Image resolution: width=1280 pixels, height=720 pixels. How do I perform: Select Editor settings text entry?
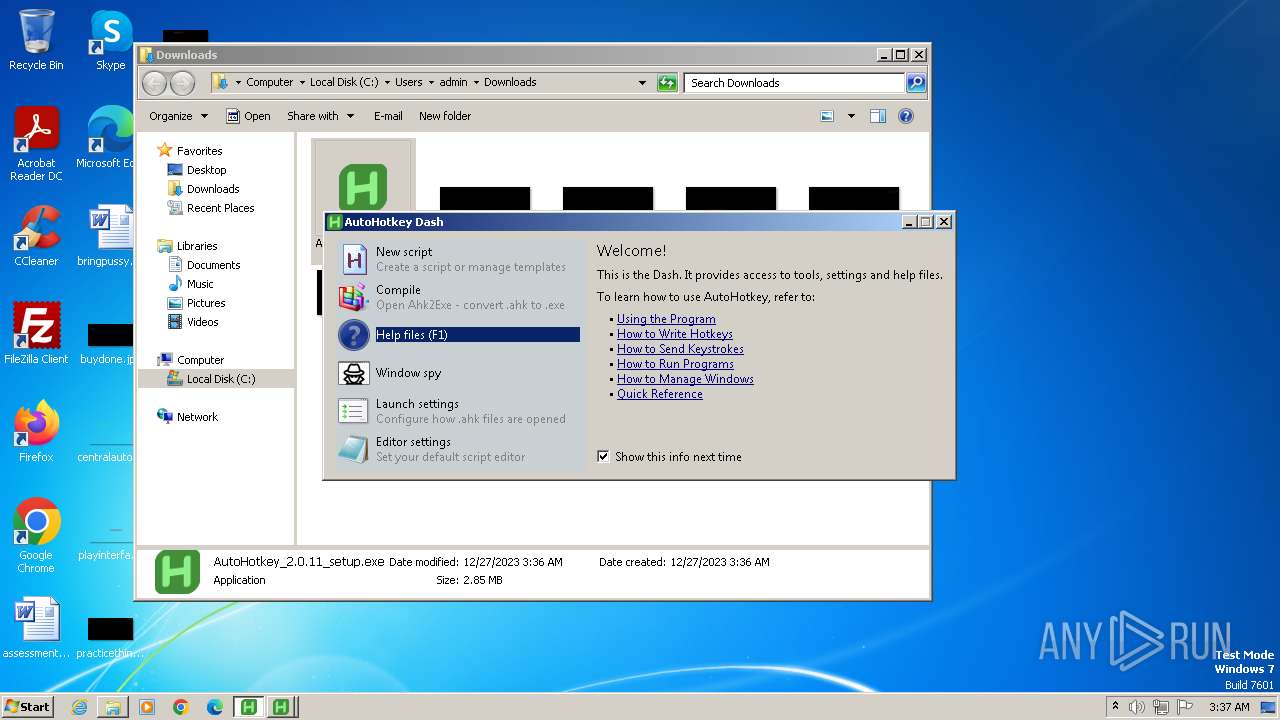click(x=413, y=442)
